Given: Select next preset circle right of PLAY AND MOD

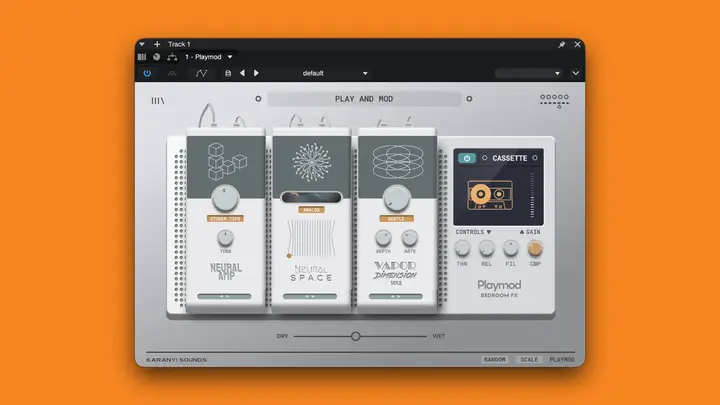Looking at the screenshot, I should 469,99.
